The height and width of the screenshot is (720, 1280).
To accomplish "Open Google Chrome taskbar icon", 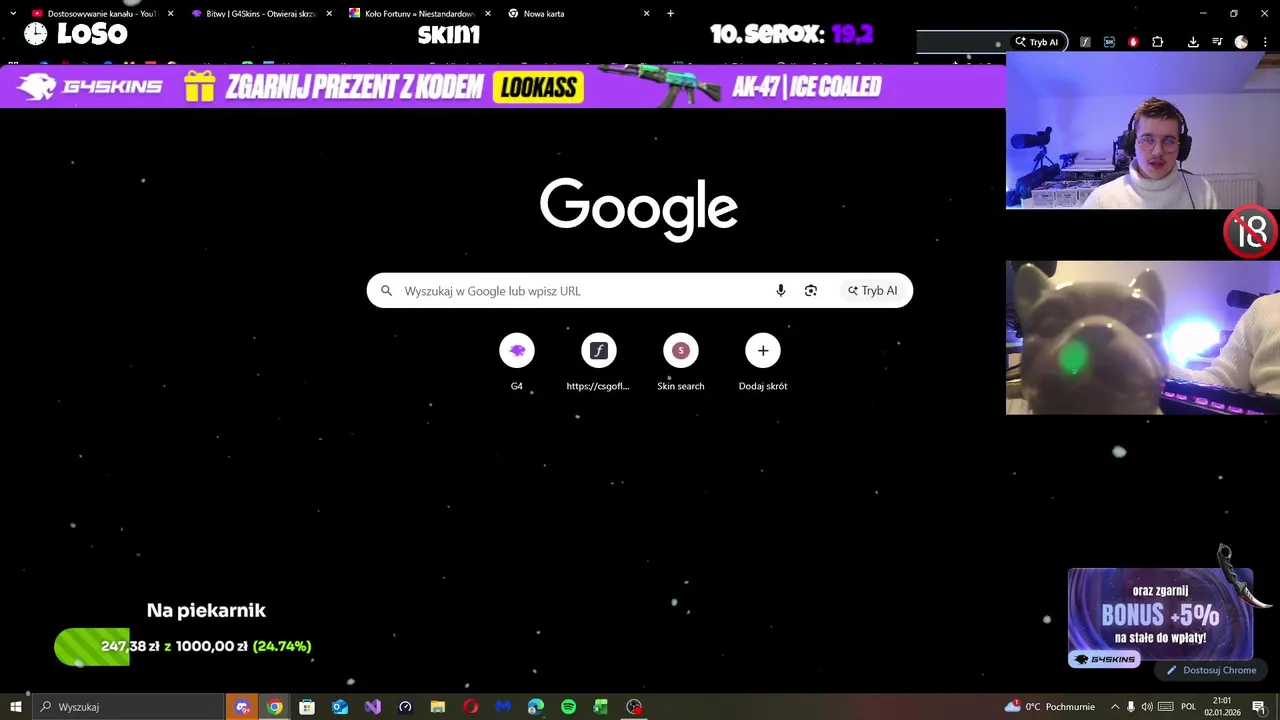I will (x=275, y=707).
